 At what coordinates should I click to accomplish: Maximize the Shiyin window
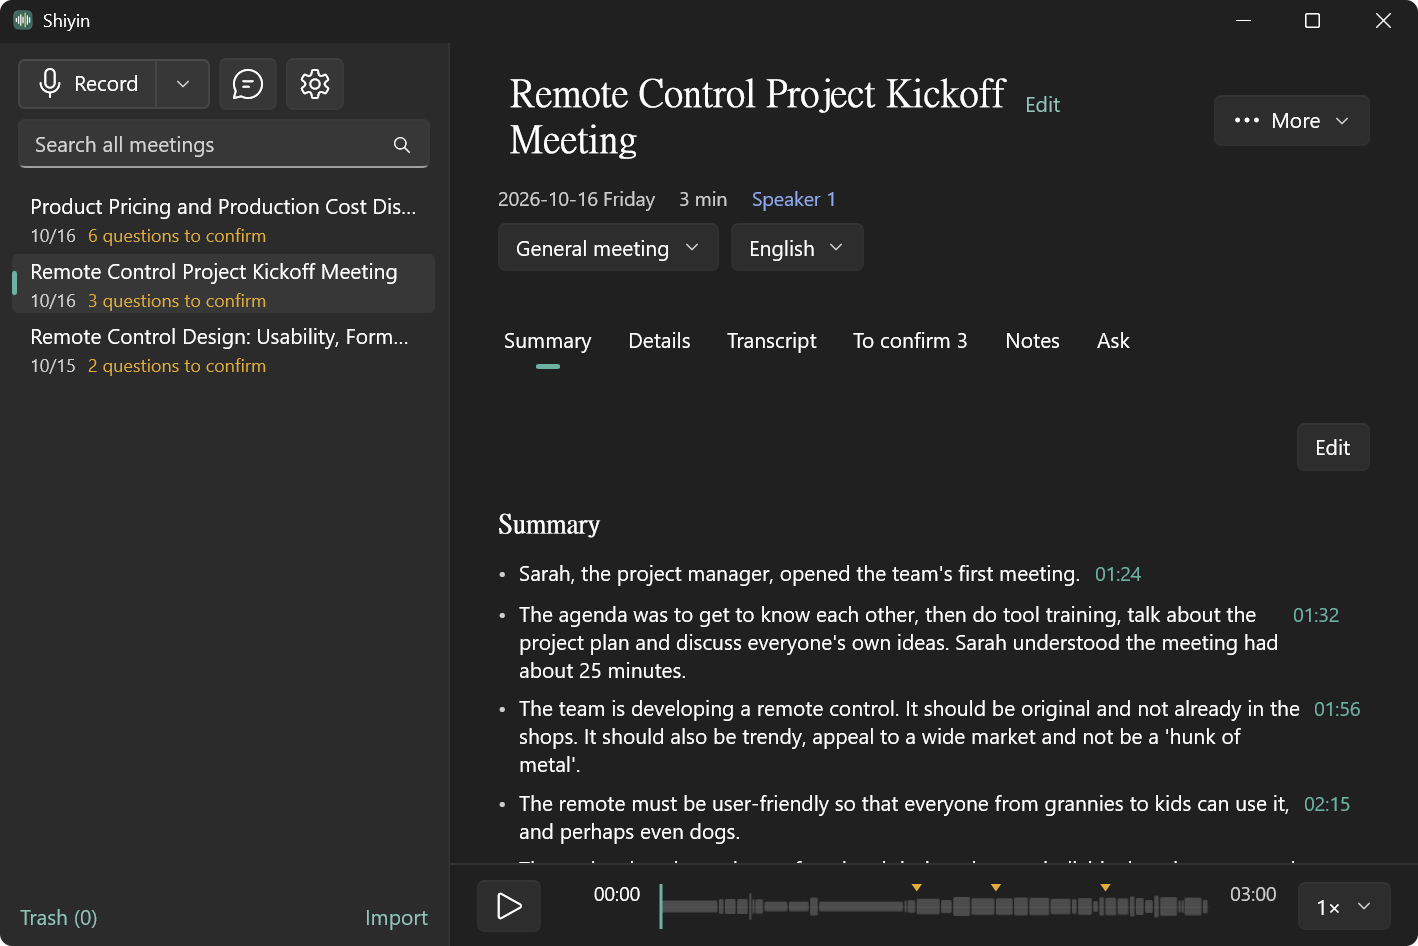pyautogui.click(x=1312, y=21)
